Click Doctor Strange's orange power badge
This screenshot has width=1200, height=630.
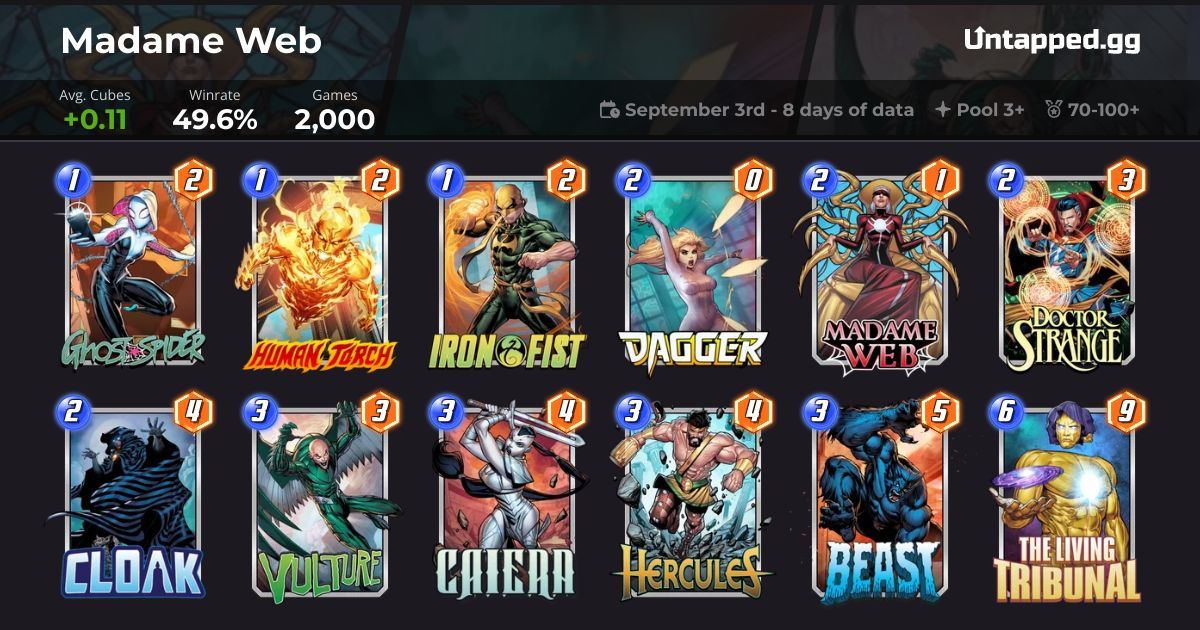1125,181
